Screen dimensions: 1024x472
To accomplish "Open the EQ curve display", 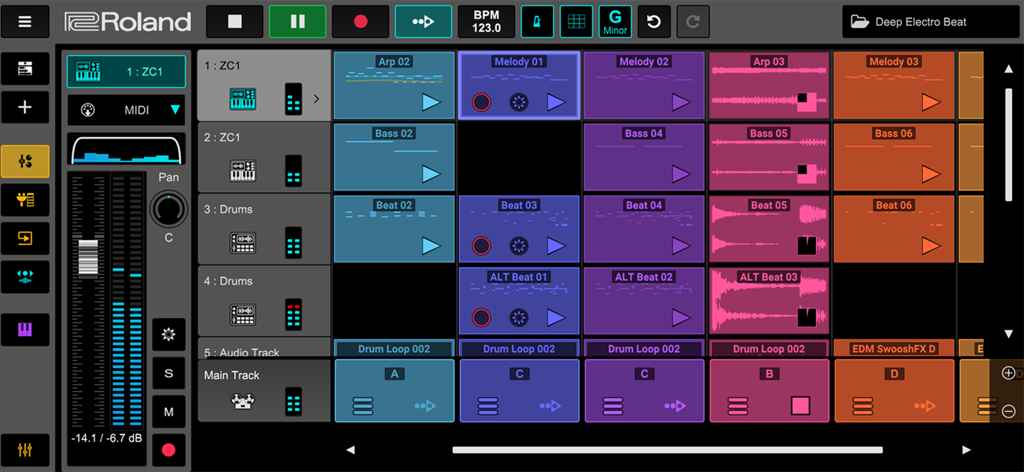I will (x=126, y=149).
